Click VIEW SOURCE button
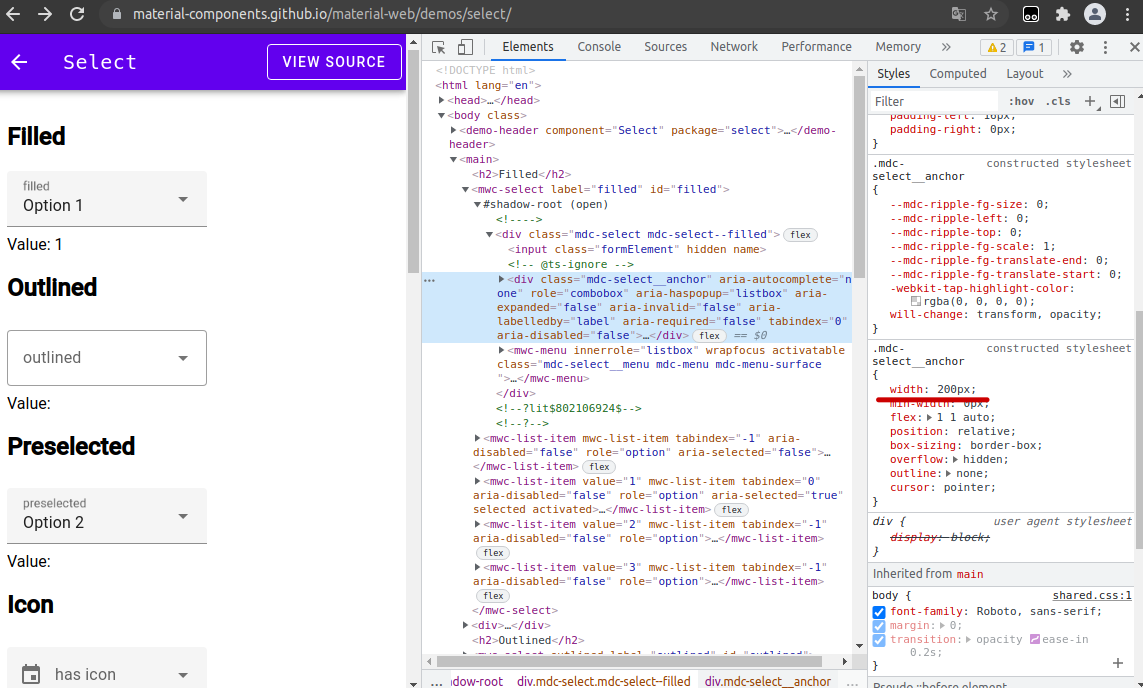Image resolution: width=1143 pixels, height=688 pixels. tap(334, 62)
